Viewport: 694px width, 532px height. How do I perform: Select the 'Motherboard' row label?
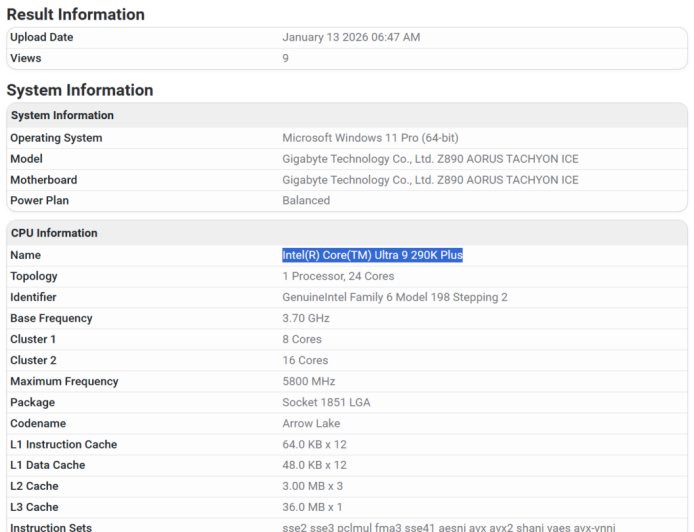tap(44, 180)
